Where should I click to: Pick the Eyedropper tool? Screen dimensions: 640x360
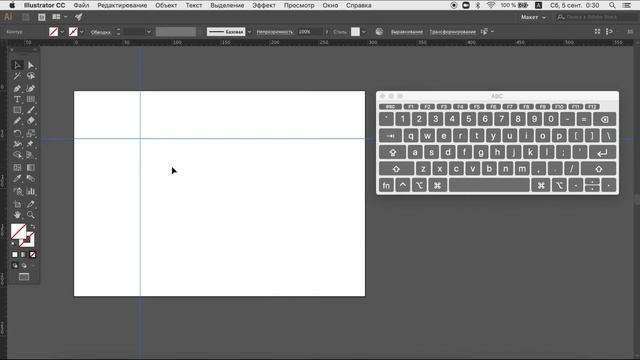click(x=17, y=178)
